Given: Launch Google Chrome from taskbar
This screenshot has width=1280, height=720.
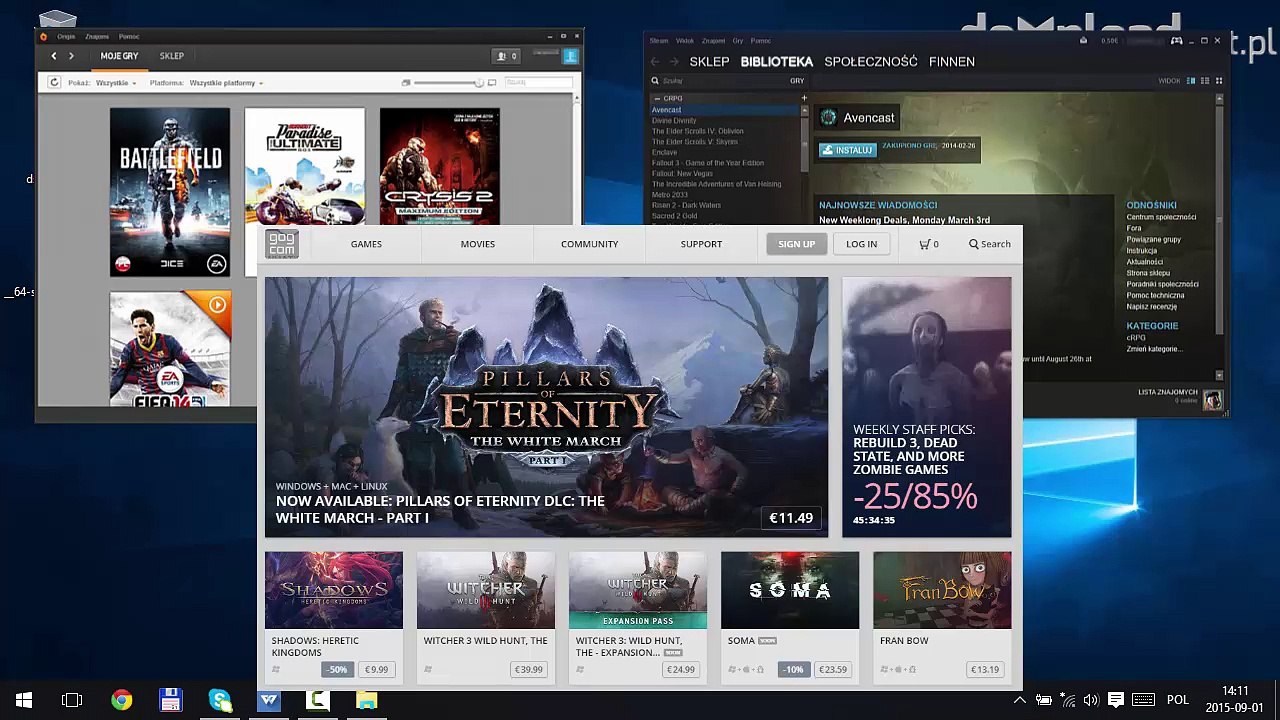Looking at the screenshot, I should coord(121,700).
